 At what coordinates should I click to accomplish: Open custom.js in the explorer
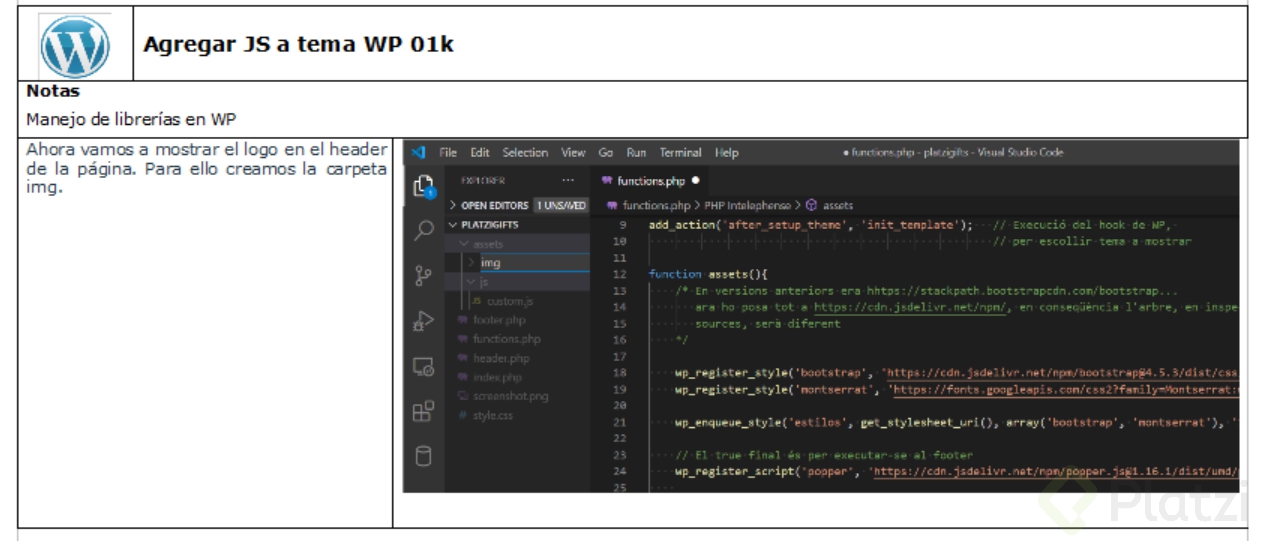(510, 301)
